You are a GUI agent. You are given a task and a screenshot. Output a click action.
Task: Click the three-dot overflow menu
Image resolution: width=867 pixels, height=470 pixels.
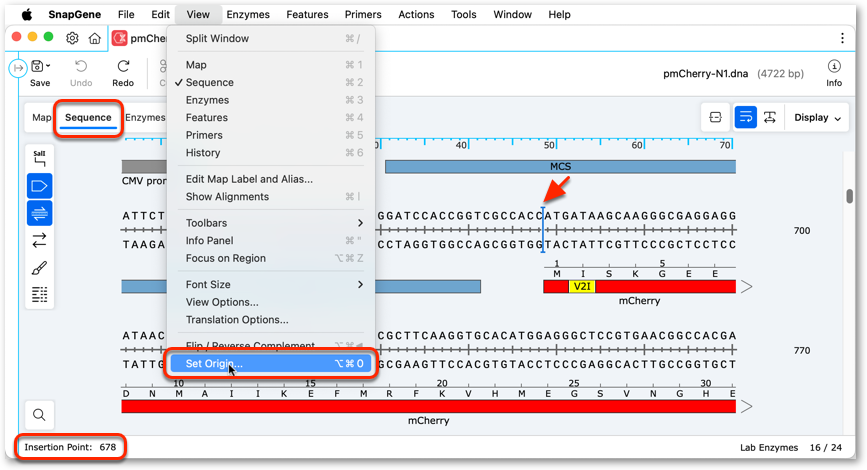point(842,38)
